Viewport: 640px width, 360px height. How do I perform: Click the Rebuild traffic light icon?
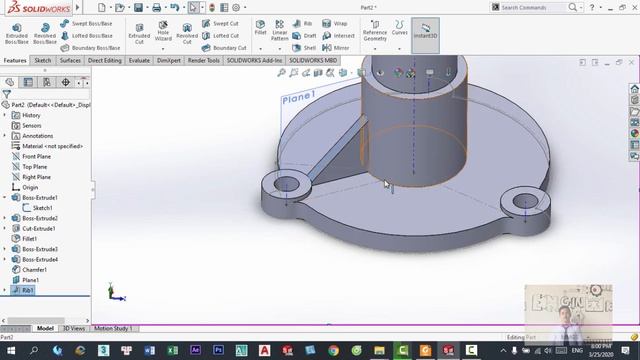(x=212, y=7)
